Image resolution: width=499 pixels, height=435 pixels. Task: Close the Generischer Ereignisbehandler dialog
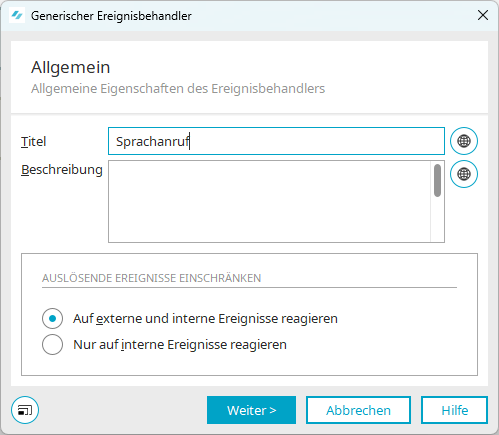click(483, 15)
